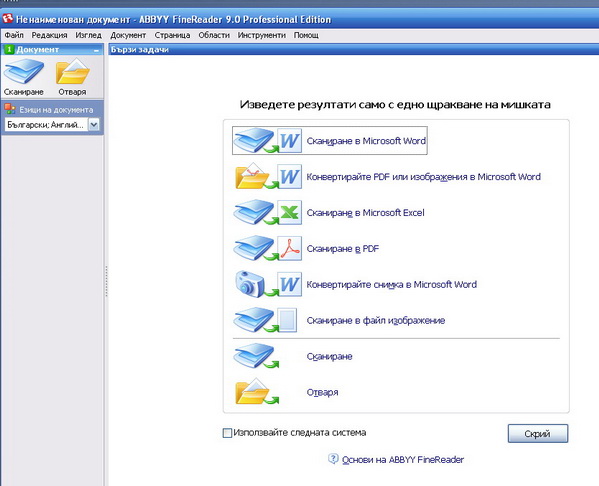
Task: Click the plain Сканиране link in quick tasks list
Action: pyautogui.click(x=330, y=356)
